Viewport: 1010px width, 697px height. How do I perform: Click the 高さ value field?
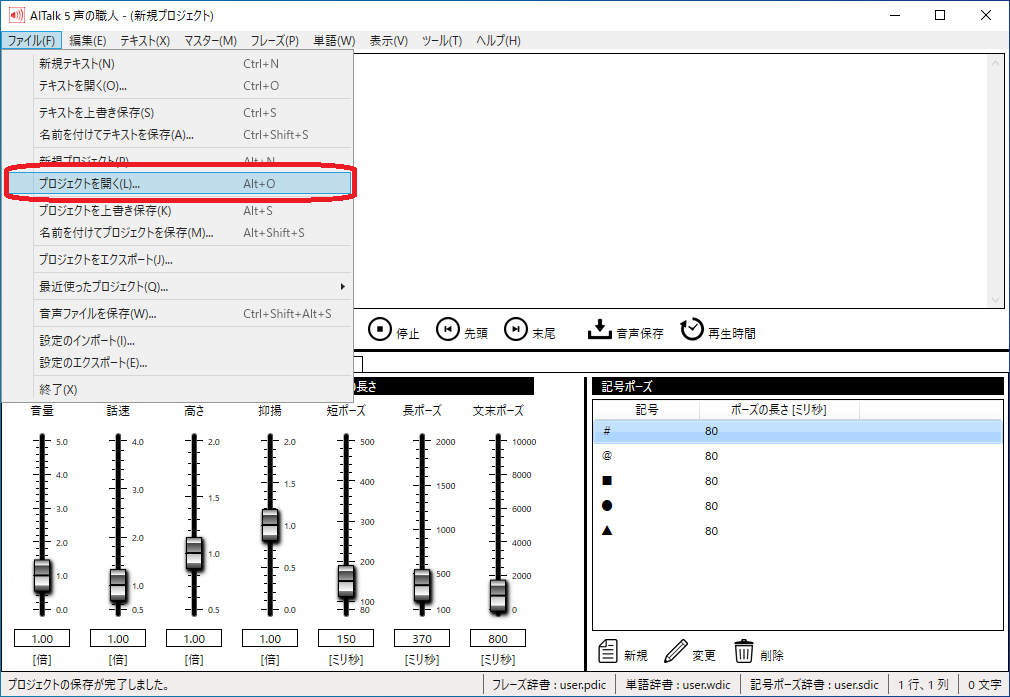194,638
